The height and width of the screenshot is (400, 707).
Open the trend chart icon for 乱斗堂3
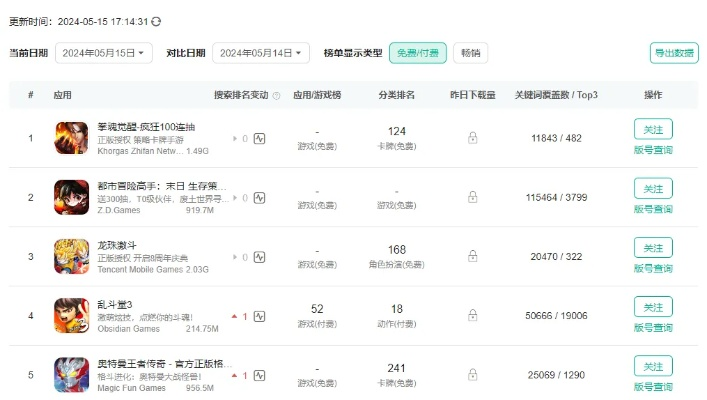(259, 317)
